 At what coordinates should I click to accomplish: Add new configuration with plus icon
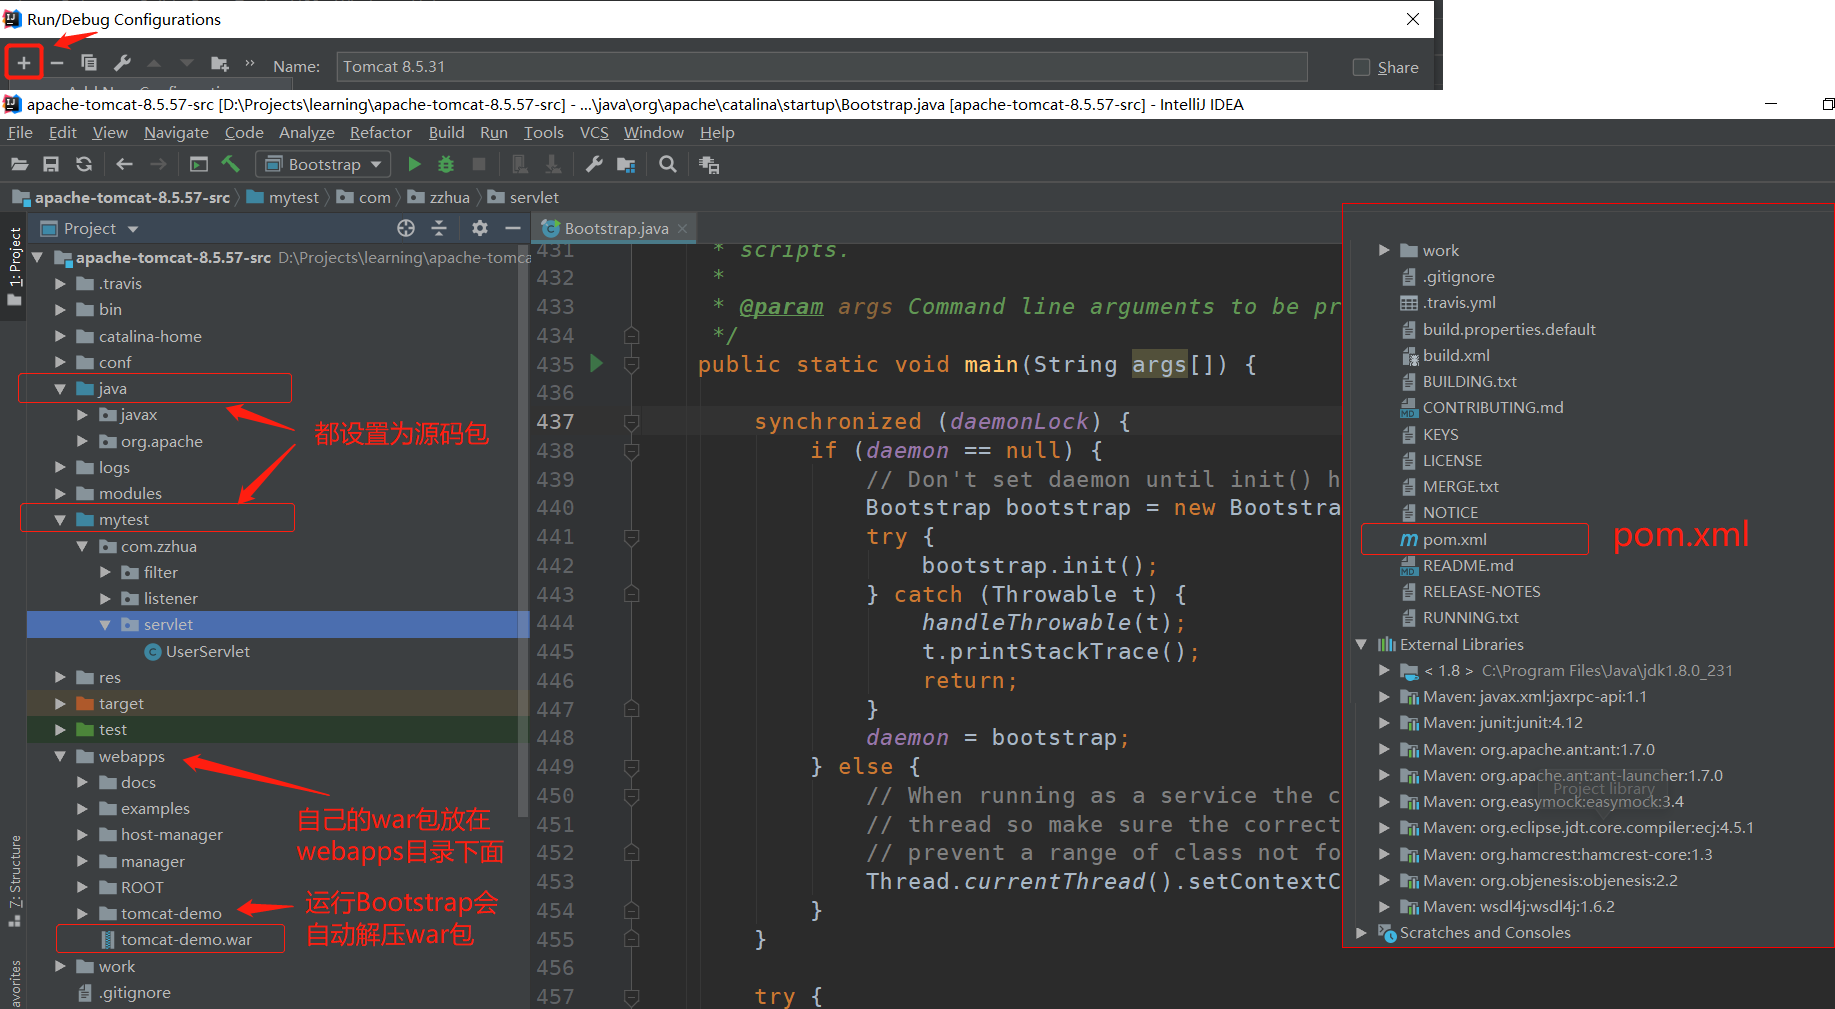(x=23, y=63)
